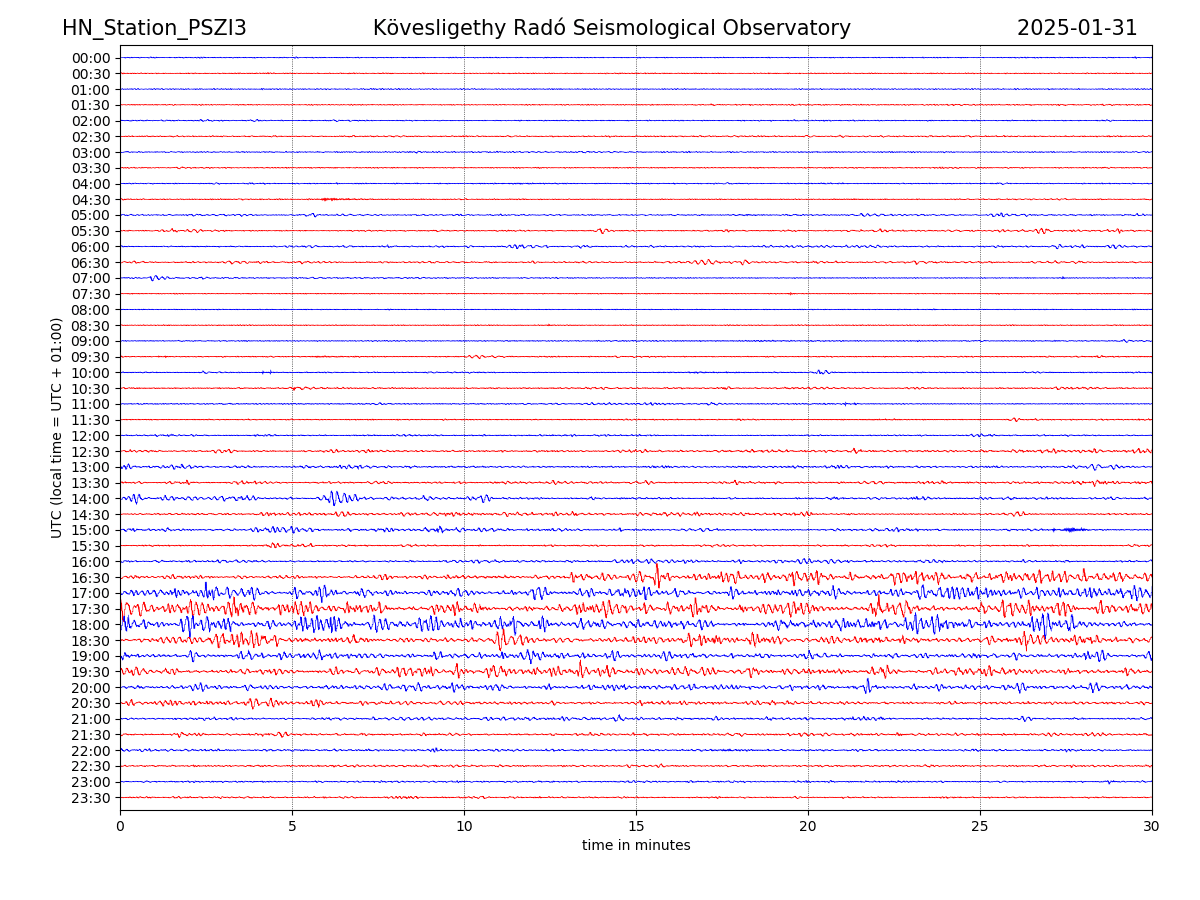This screenshot has height=900, width=1200.
Task: Click the vertical UTC local time axis label
Action: coord(58,428)
